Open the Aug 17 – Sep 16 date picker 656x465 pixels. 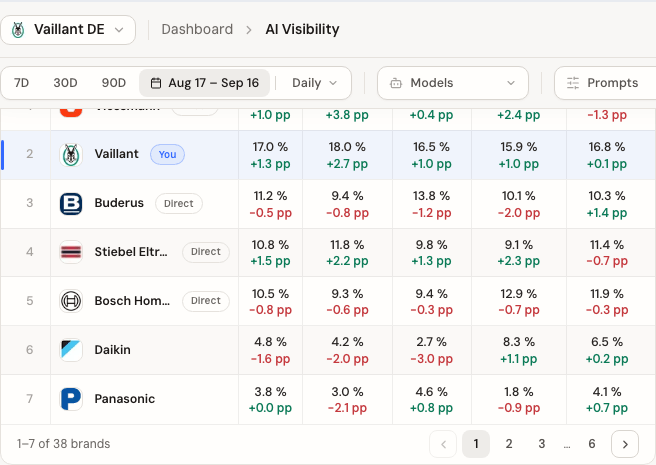tap(205, 83)
